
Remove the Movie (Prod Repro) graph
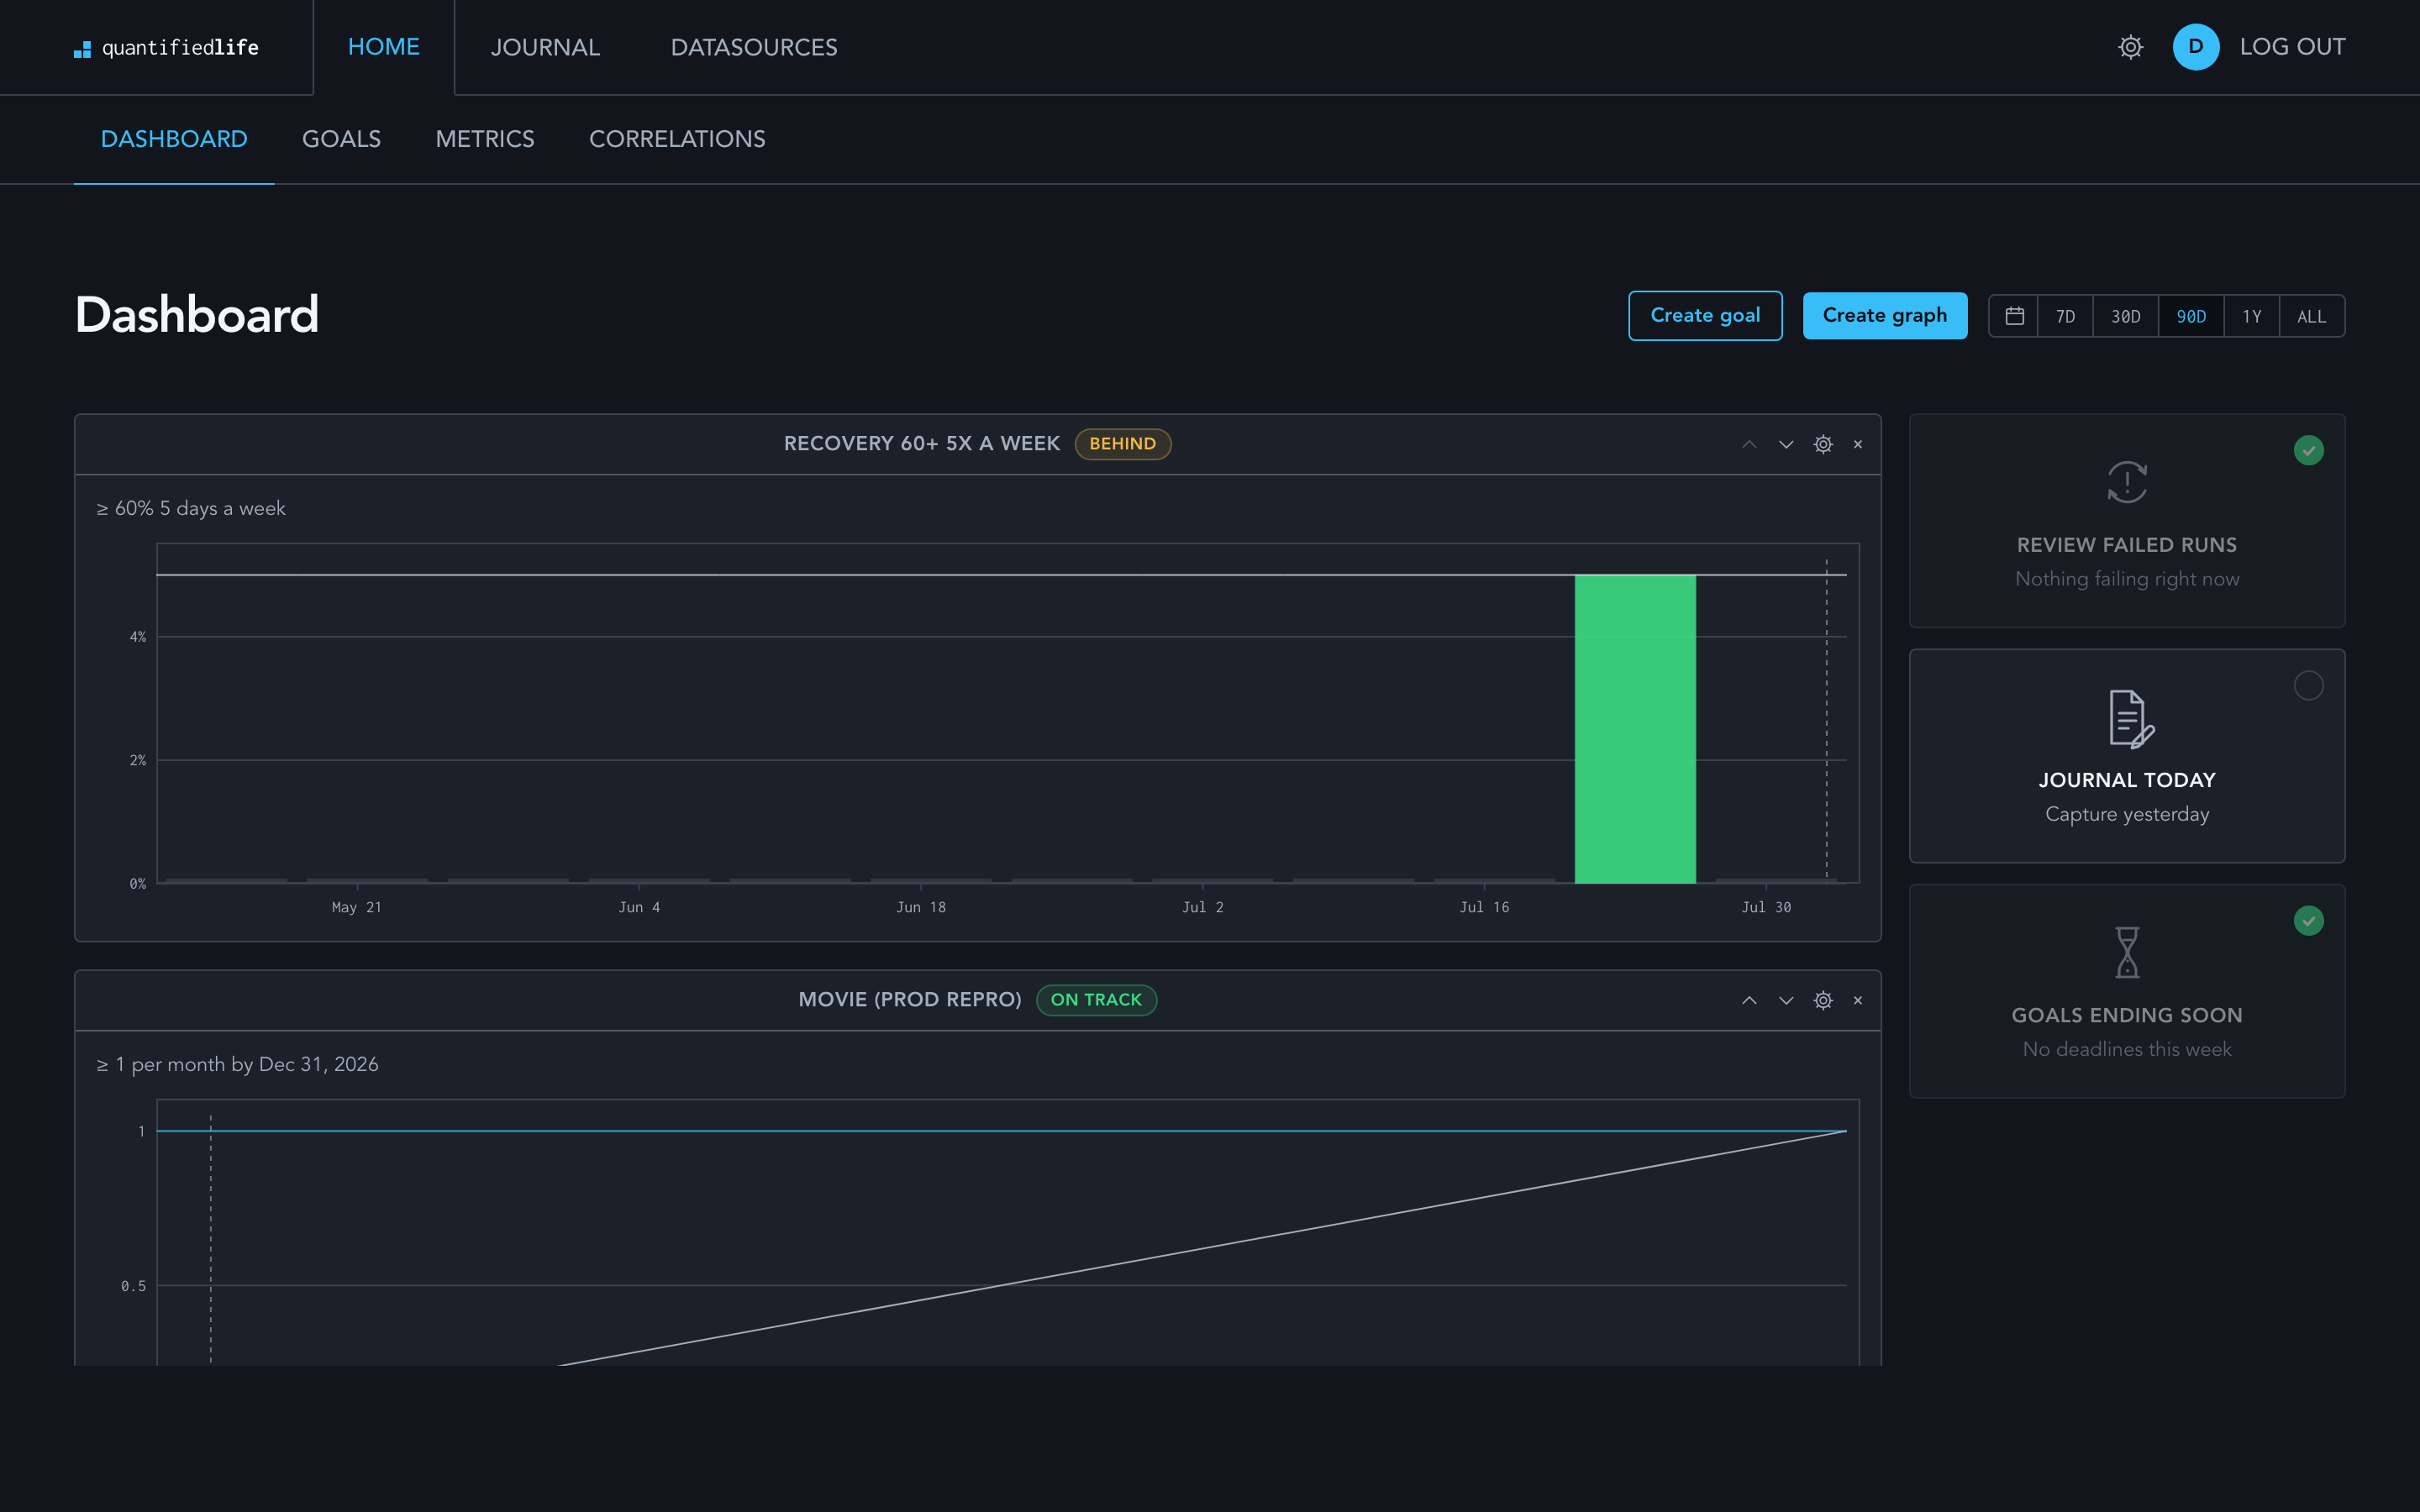point(1858,1000)
